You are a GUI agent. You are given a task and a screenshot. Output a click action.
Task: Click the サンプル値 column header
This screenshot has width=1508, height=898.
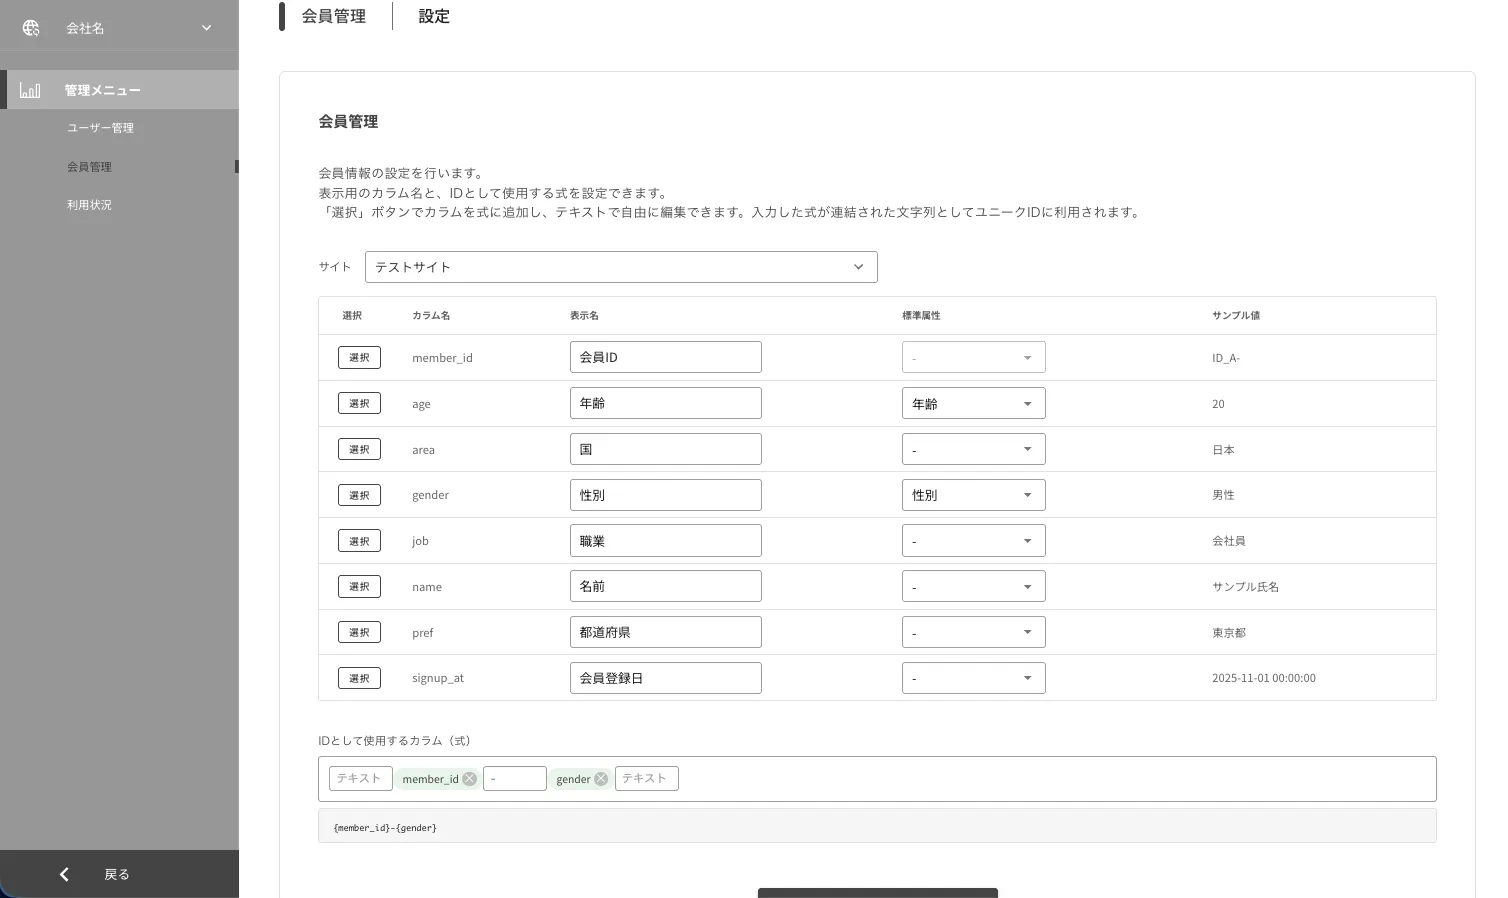point(1236,315)
